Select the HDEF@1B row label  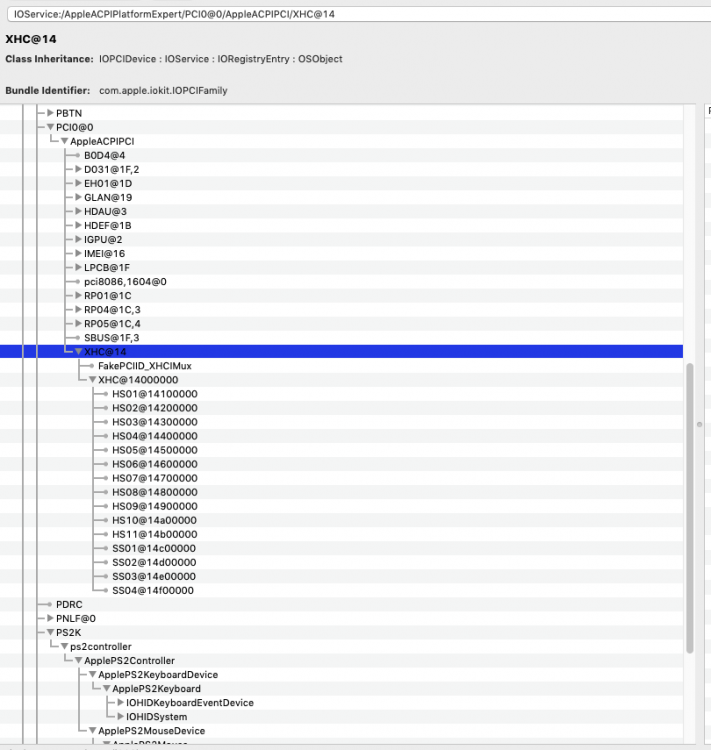(x=108, y=225)
